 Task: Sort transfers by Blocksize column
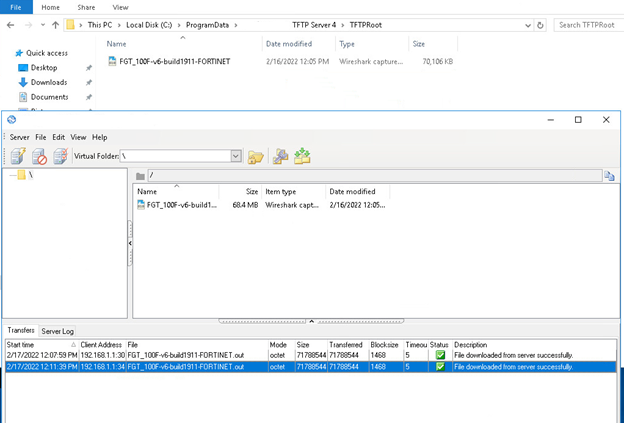(386, 345)
